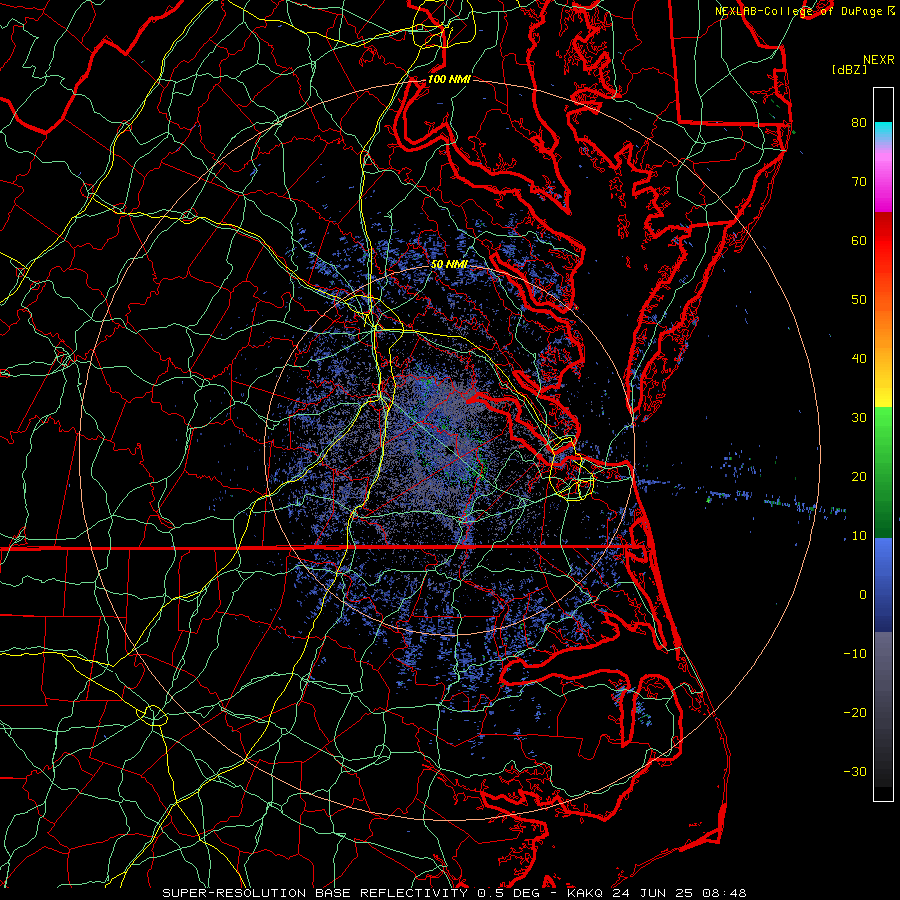Click SUPER-RESOLUTION BASE REFLECTIVITY caption text
This screenshot has width=900, height=900.
(x=315, y=893)
